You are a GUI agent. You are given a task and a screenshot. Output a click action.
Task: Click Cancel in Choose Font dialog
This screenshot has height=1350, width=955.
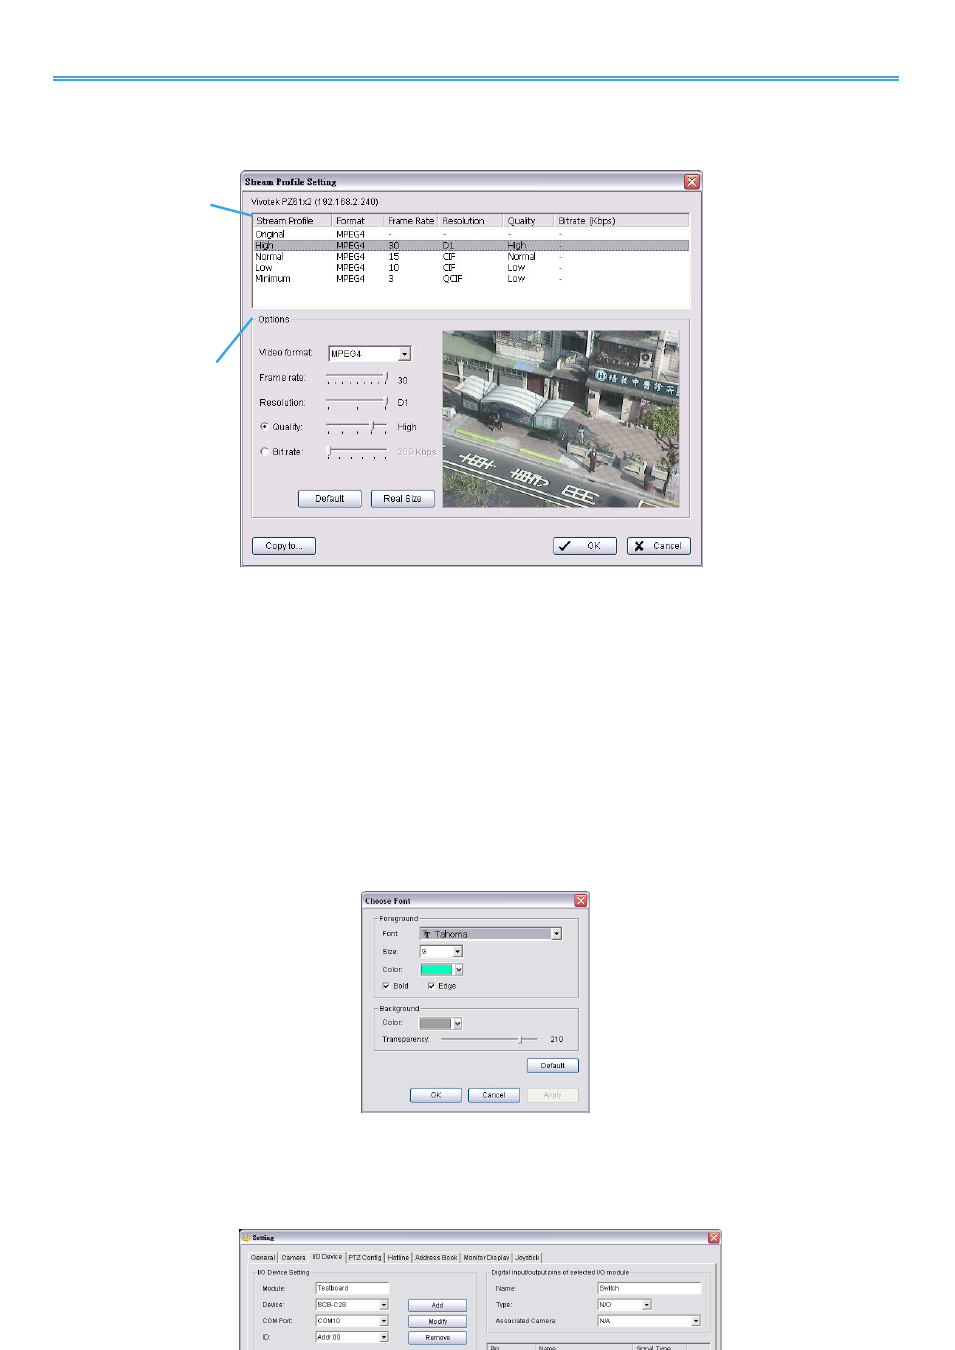(494, 1096)
